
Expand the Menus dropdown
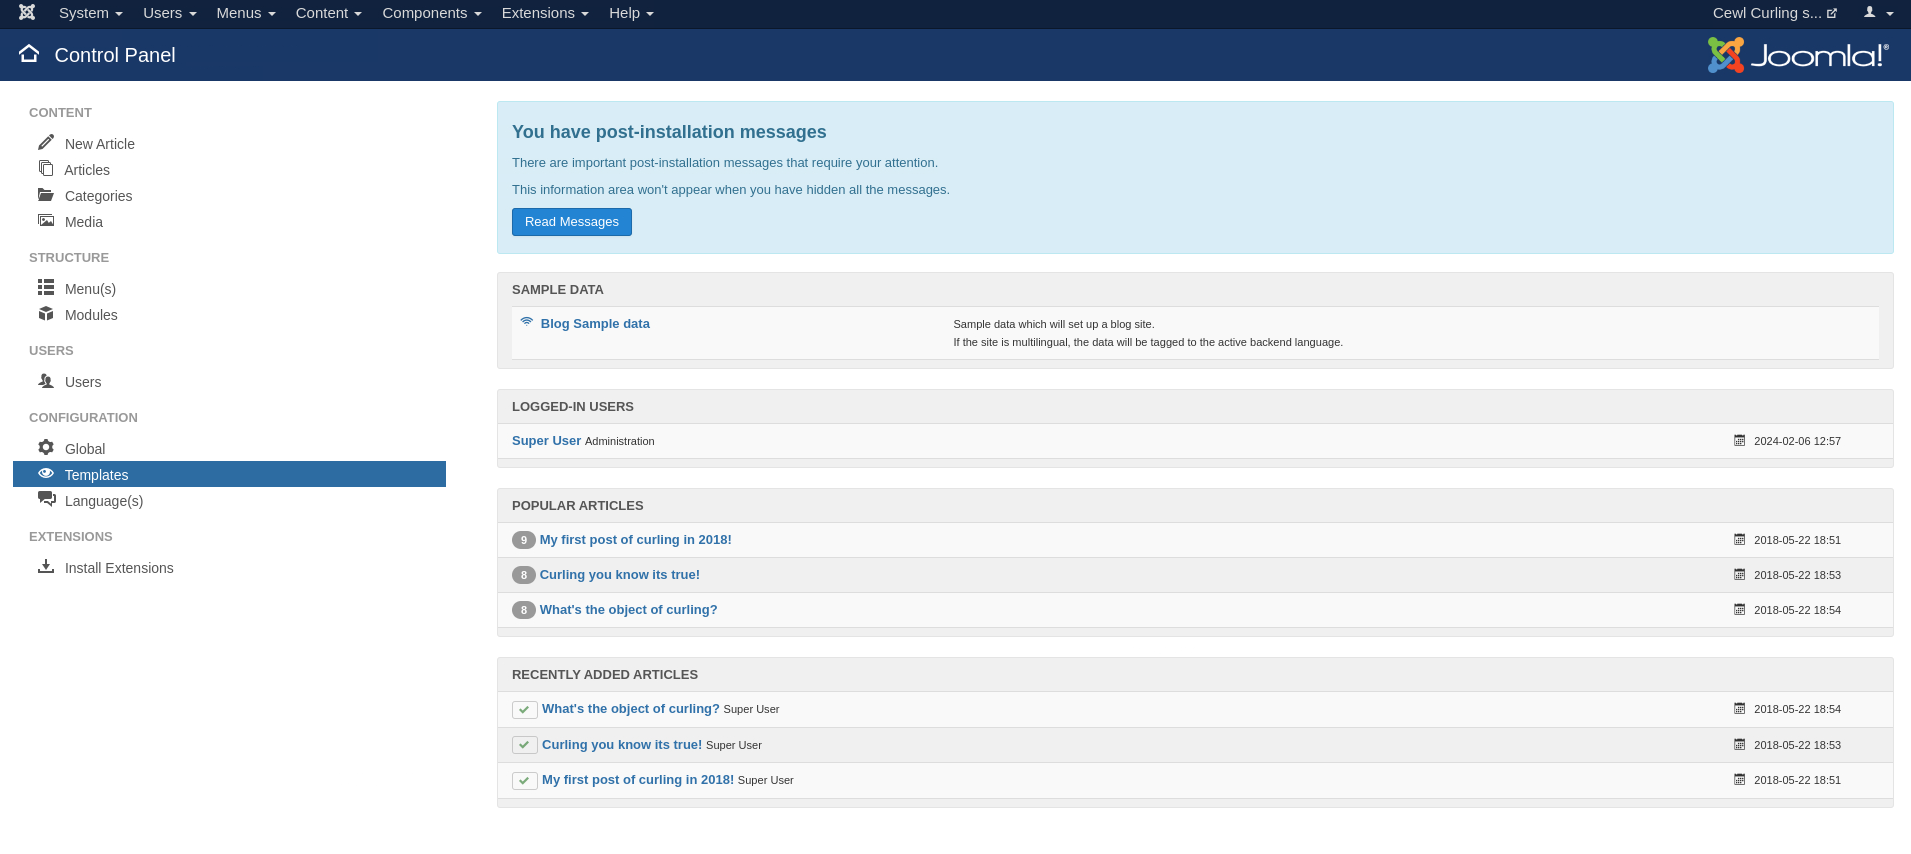(246, 13)
